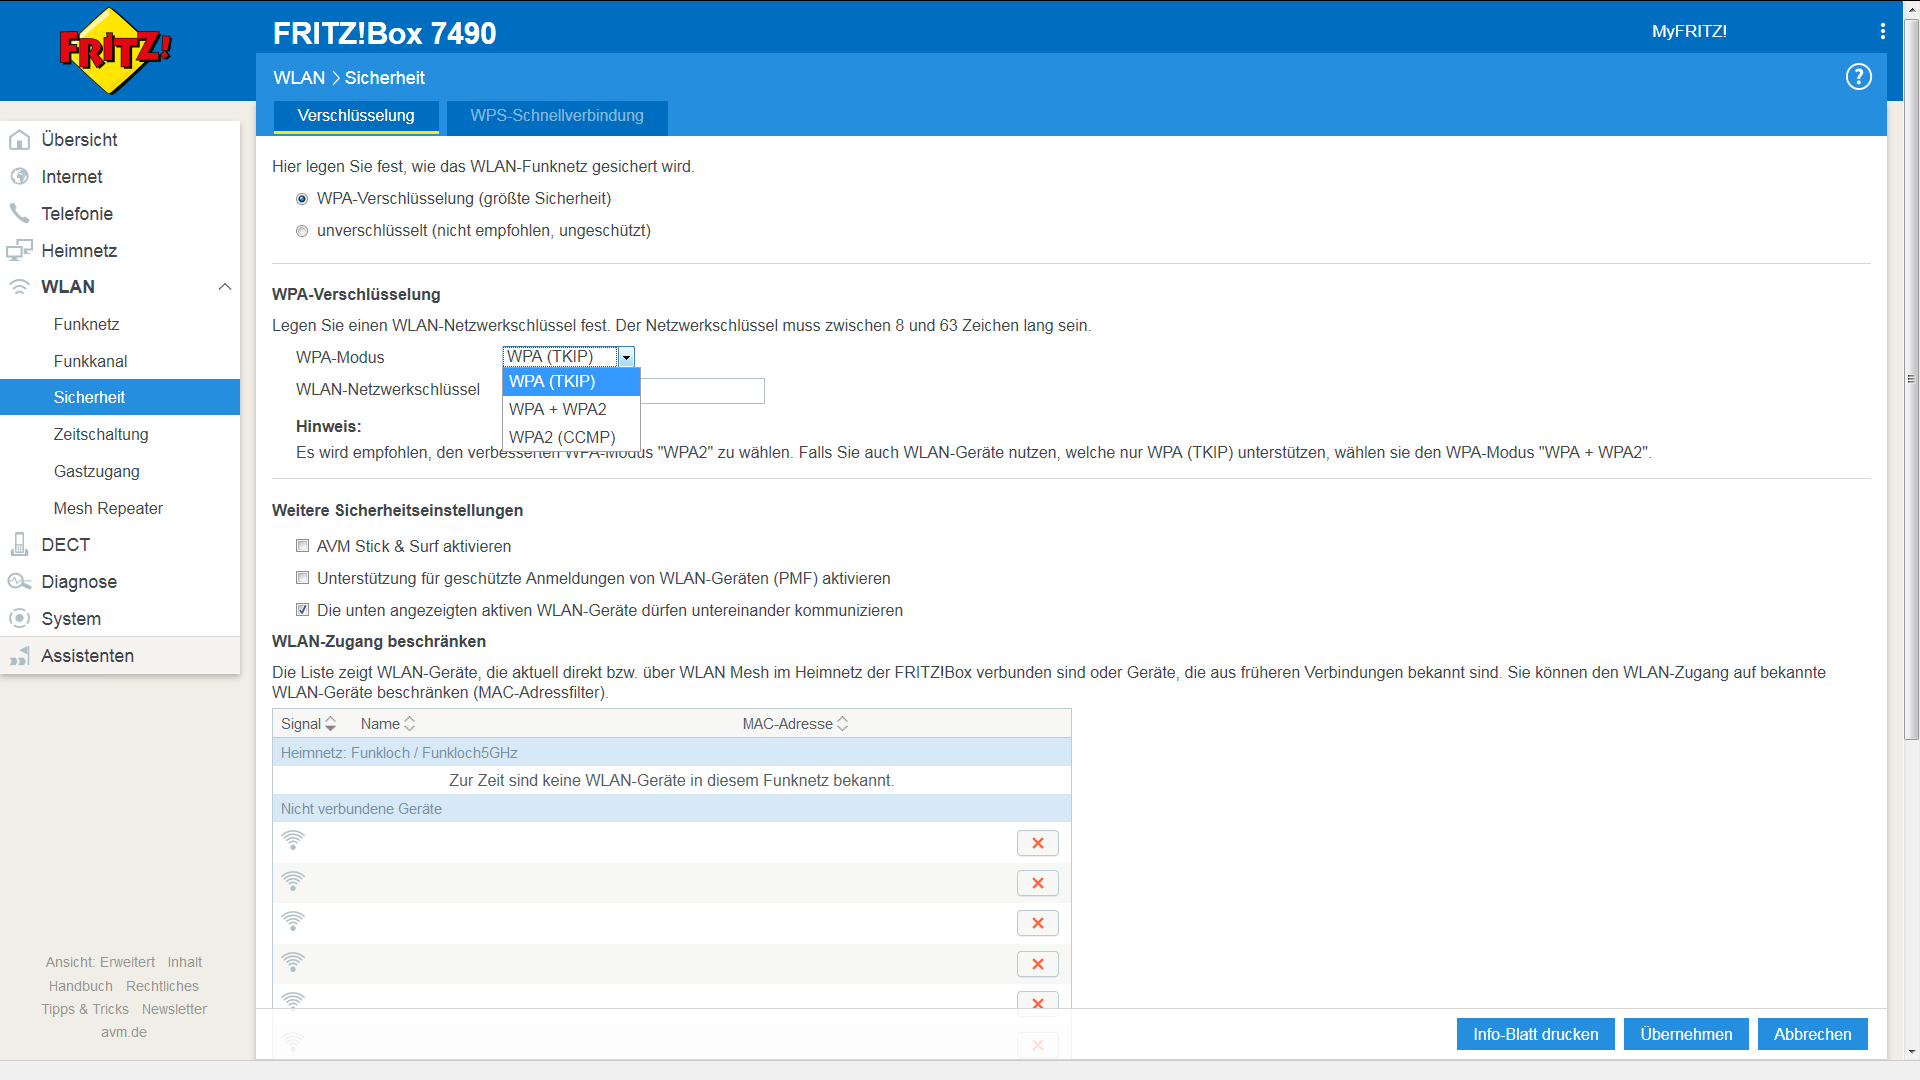The height and width of the screenshot is (1080, 1920).
Task: Select WPA + WPA2 mode option
Action: click(x=558, y=409)
